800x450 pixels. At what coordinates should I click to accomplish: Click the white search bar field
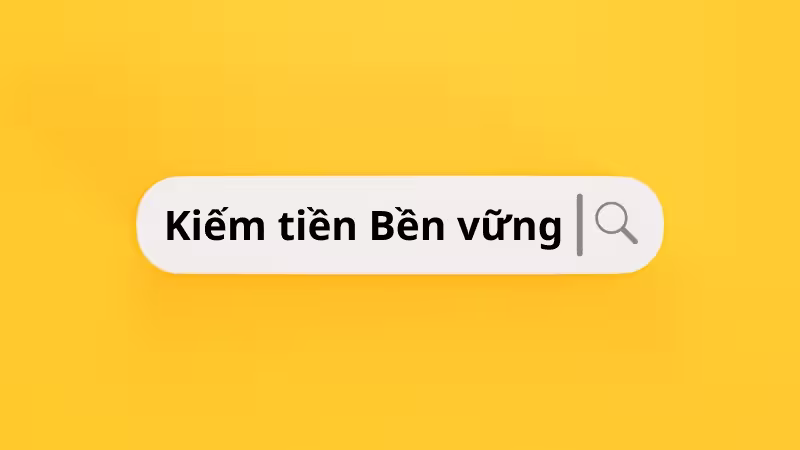click(400, 225)
